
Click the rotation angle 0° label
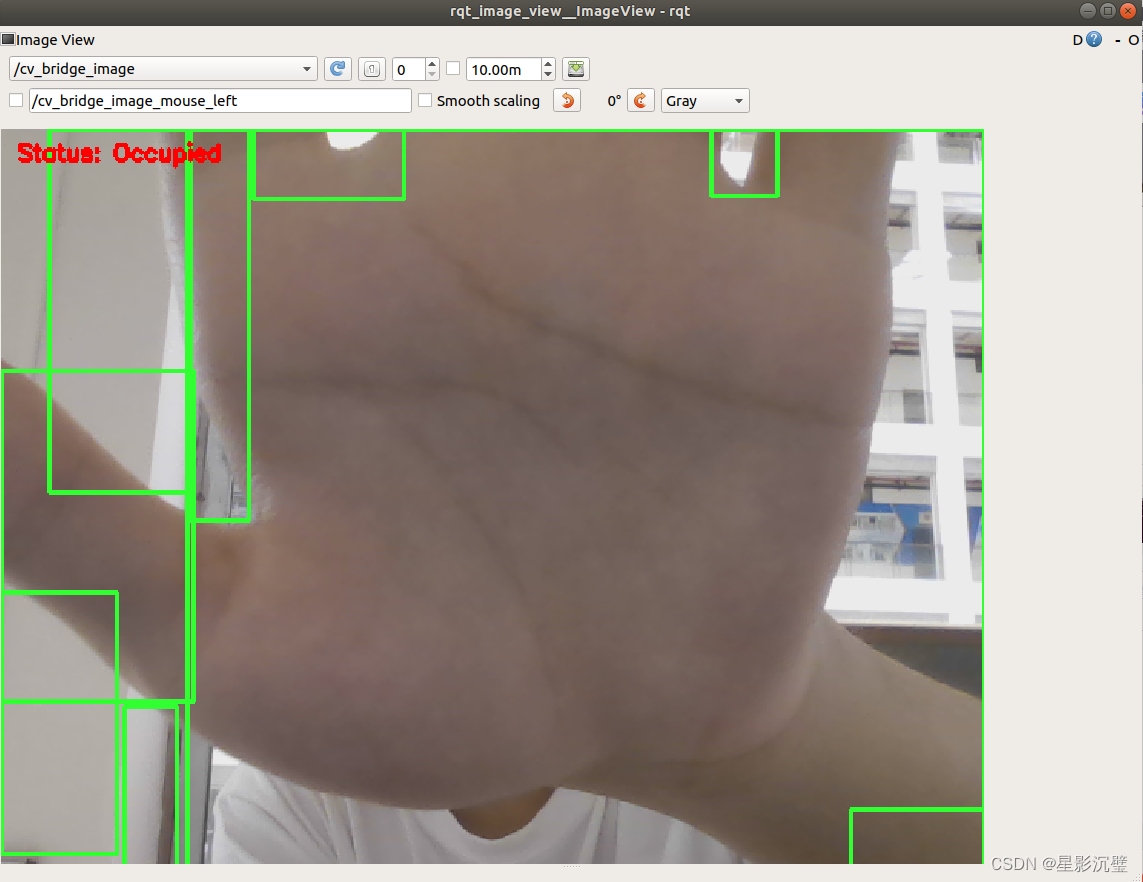click(615, 101)
